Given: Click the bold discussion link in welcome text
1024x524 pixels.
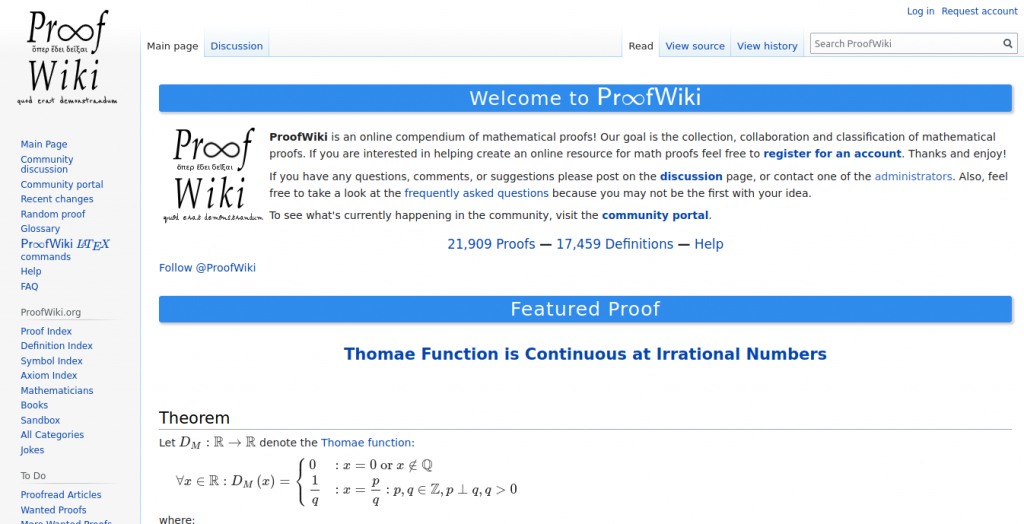Looking at the screenshot, I should [691, 176].
